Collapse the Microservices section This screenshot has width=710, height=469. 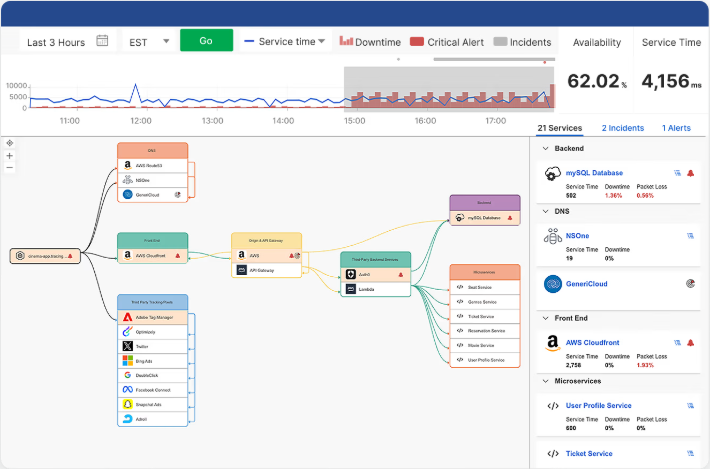[546, 381]
